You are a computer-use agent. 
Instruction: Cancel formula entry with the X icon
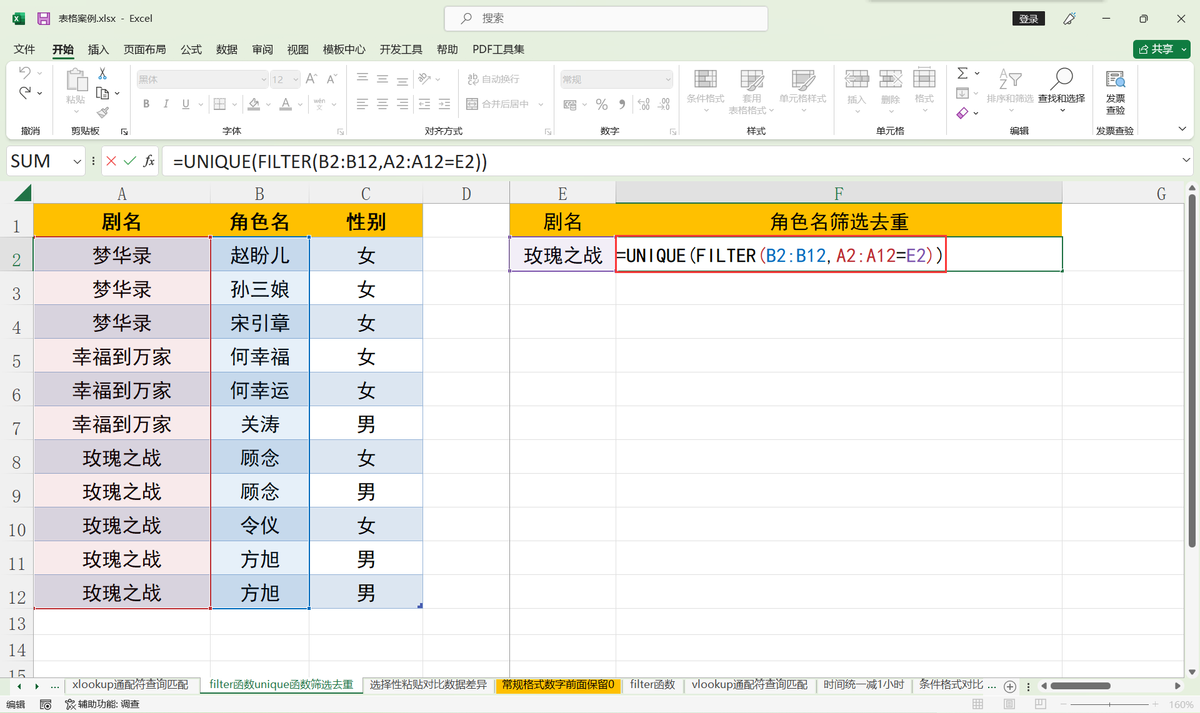point(111,161)
